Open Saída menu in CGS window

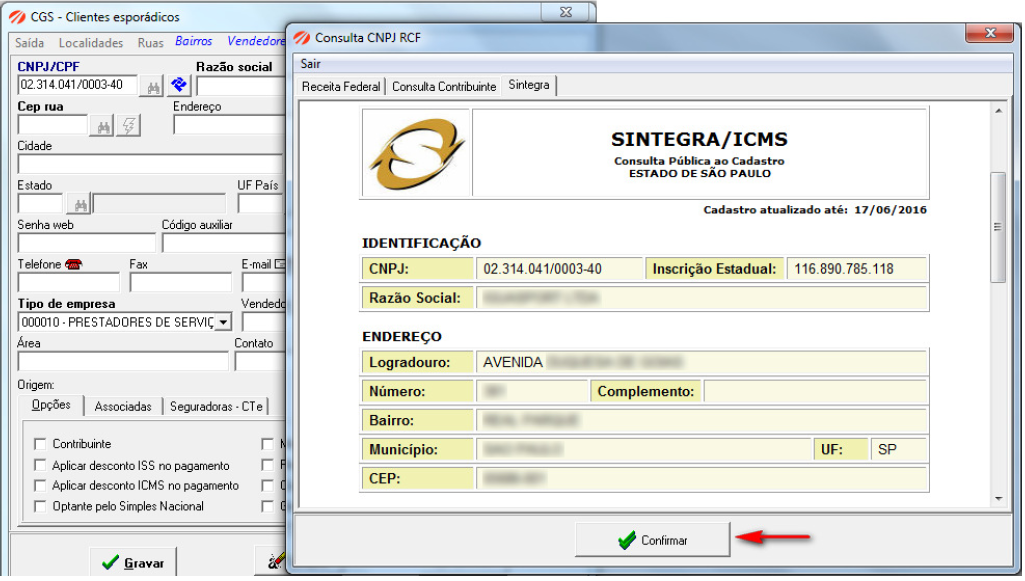pos(29,42)
